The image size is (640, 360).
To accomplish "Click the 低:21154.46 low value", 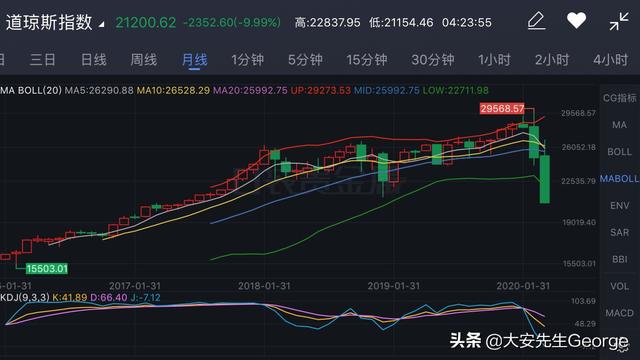I will pyautogui.click(x=401, y=22).
